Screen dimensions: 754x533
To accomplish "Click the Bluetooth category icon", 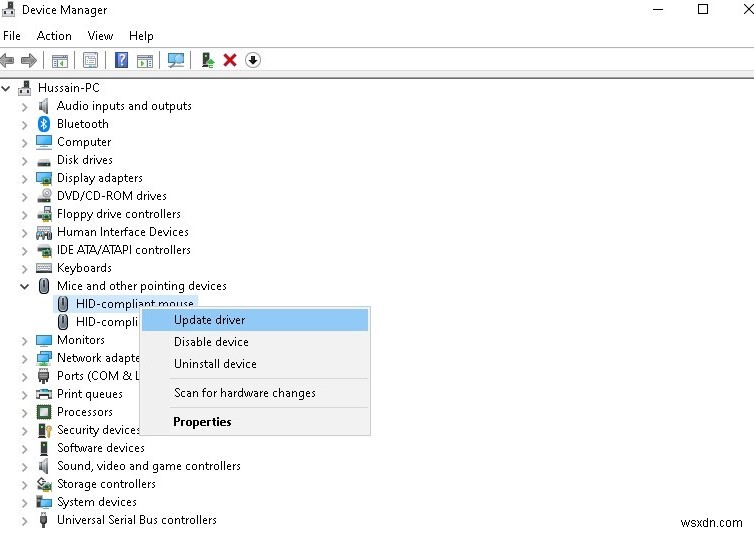I will point(44,124).
